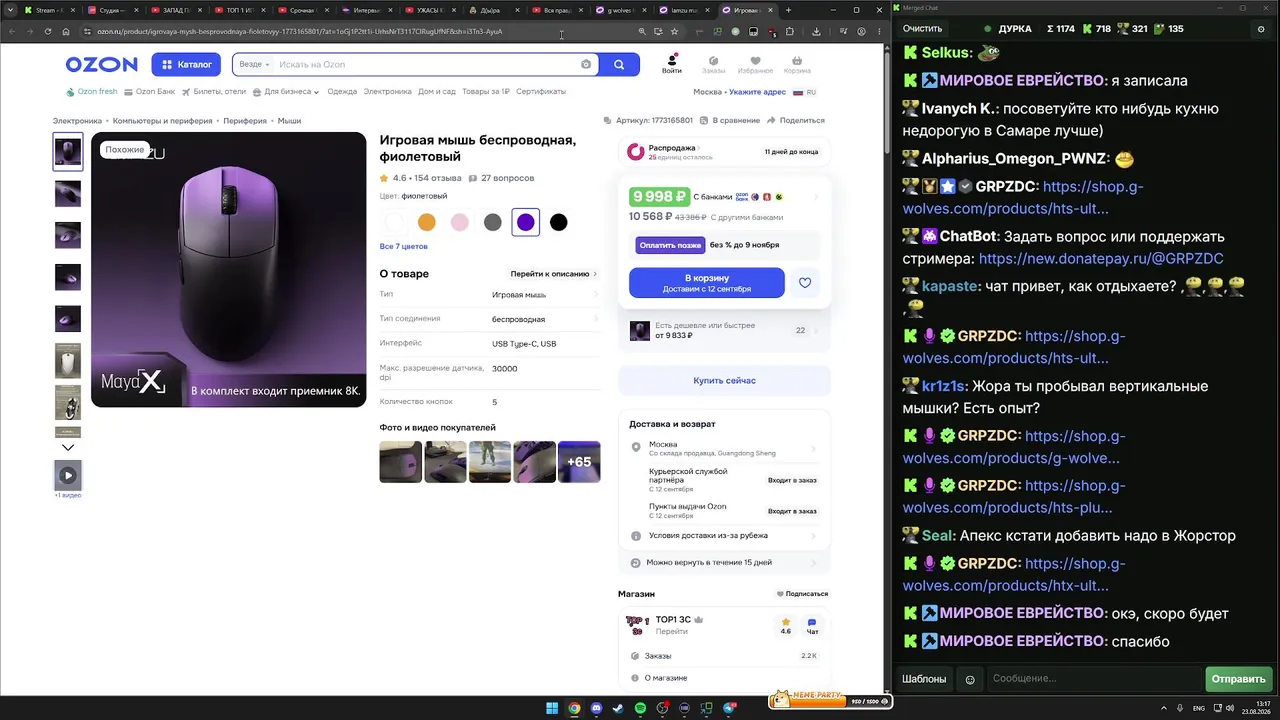Expand Есть дешевле или быстрее offers

pyautogui.click(x=724, y=330)
